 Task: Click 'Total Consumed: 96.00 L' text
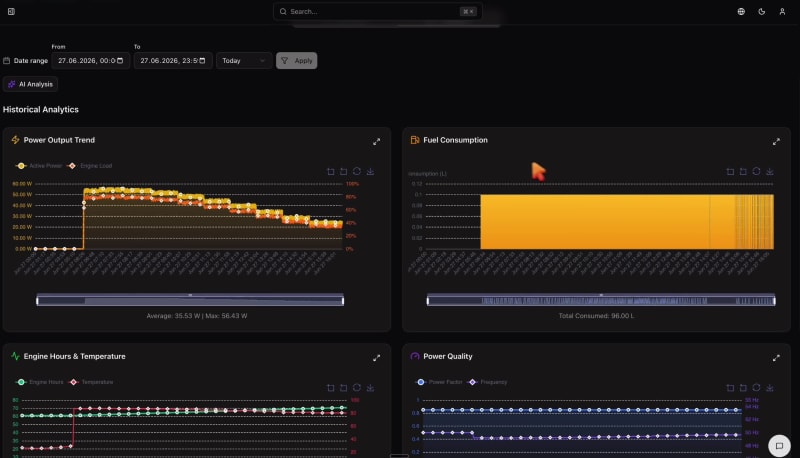596,316
